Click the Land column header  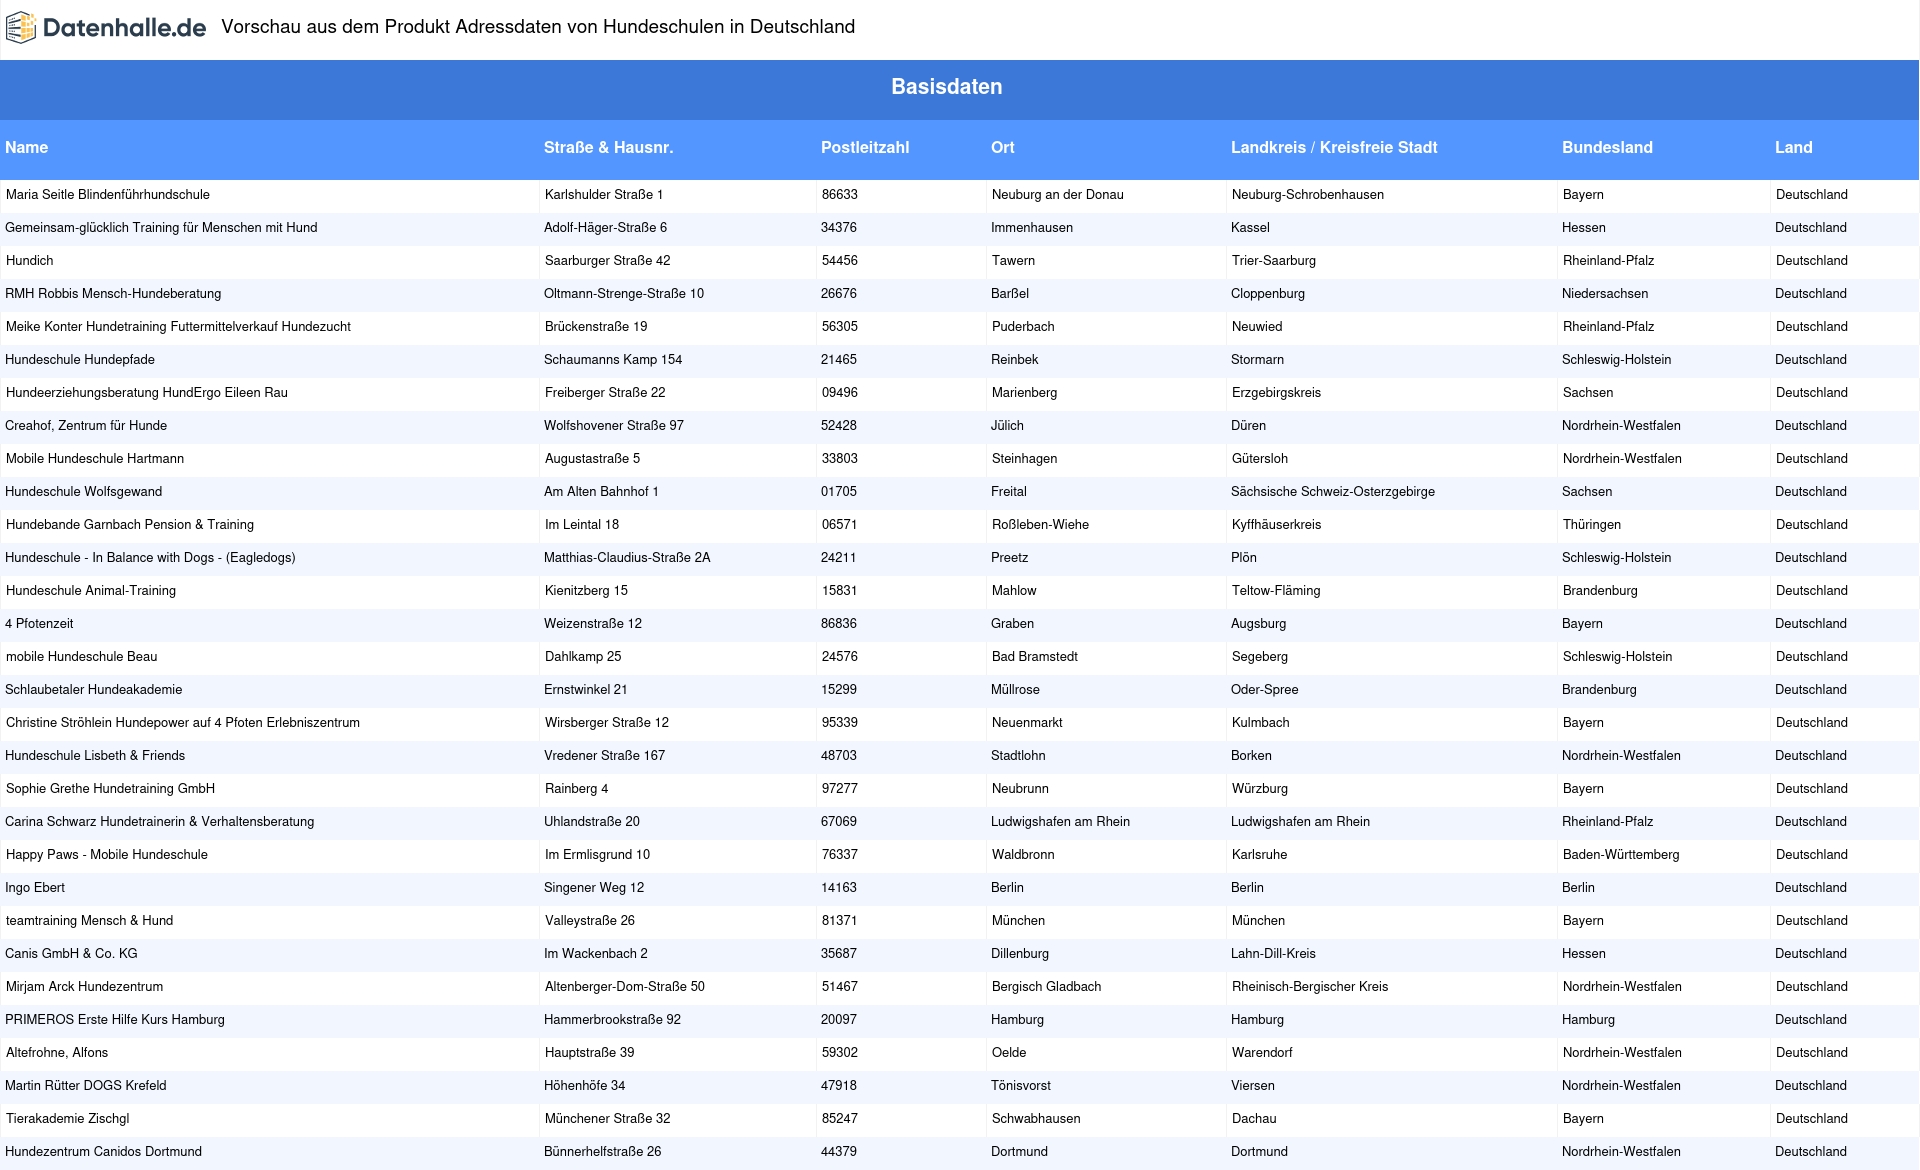coord(1793,147)
